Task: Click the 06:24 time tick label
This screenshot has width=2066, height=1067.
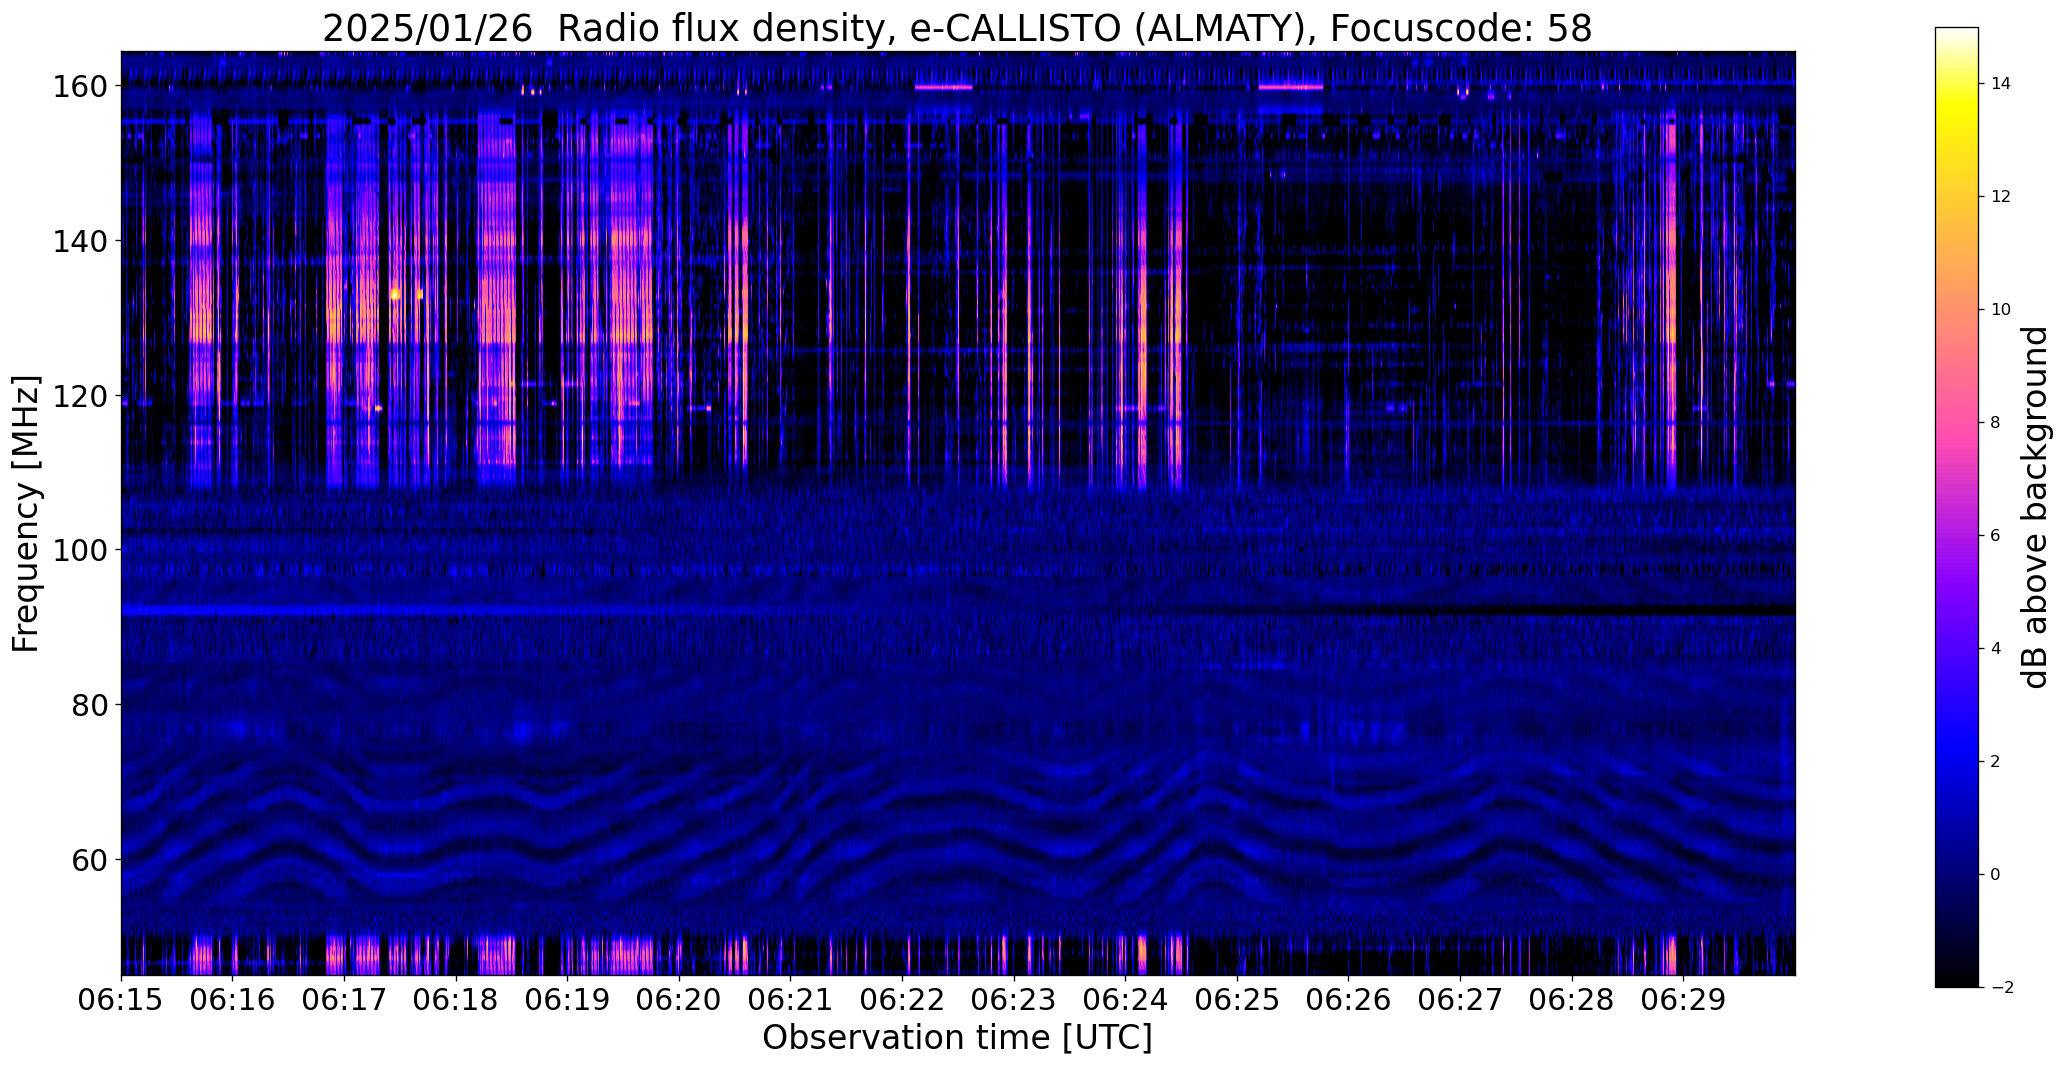Action: 1126,1000
